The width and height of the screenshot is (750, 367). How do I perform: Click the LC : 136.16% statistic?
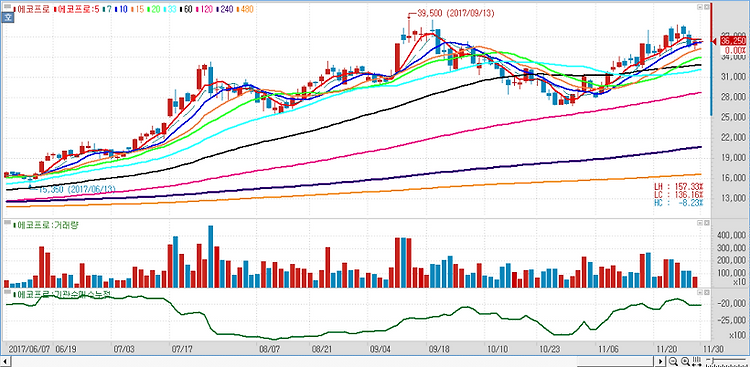pyautogui.click(x=678, y=195)
